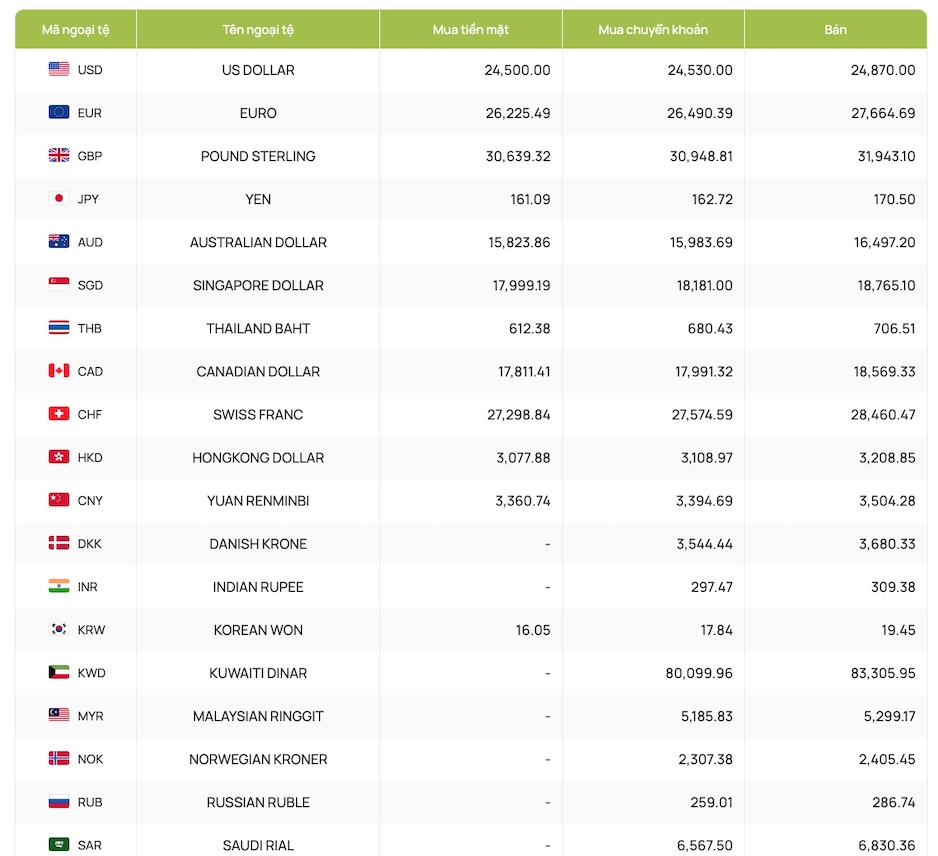Select the YUAN RENMINBI currency name
This screenshot has height=856, width=938.
(258, 500)
